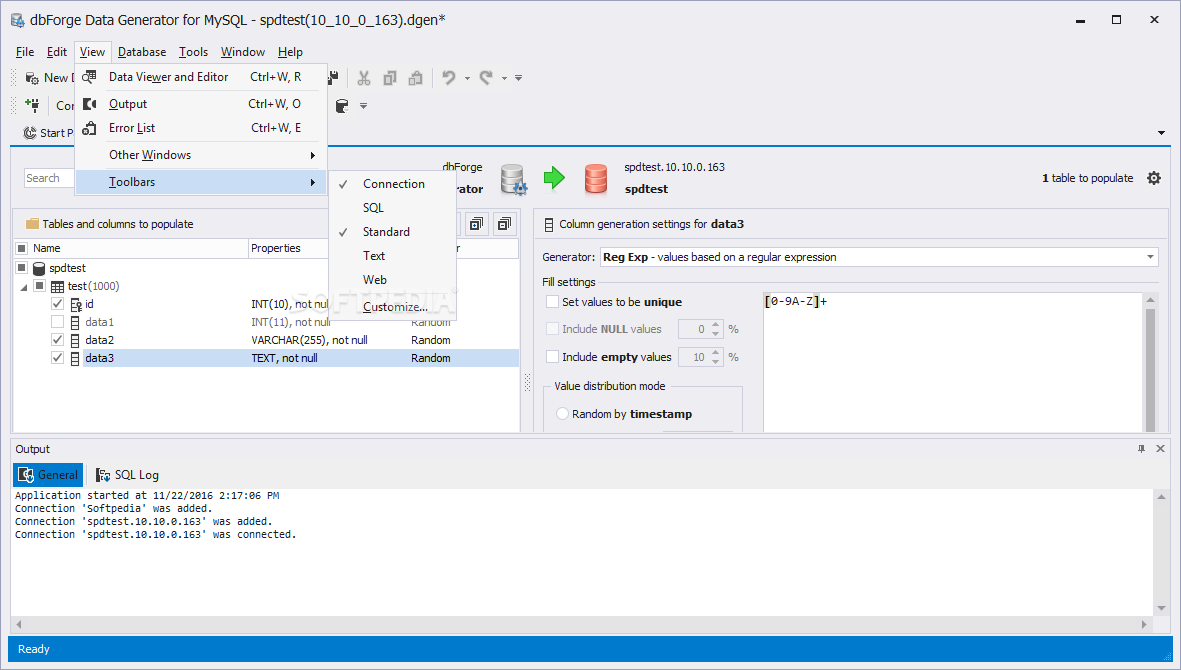The width and height of the screenshot is (1181, 670).
Task: Click the Start Population icon
Action: [30, 132]
